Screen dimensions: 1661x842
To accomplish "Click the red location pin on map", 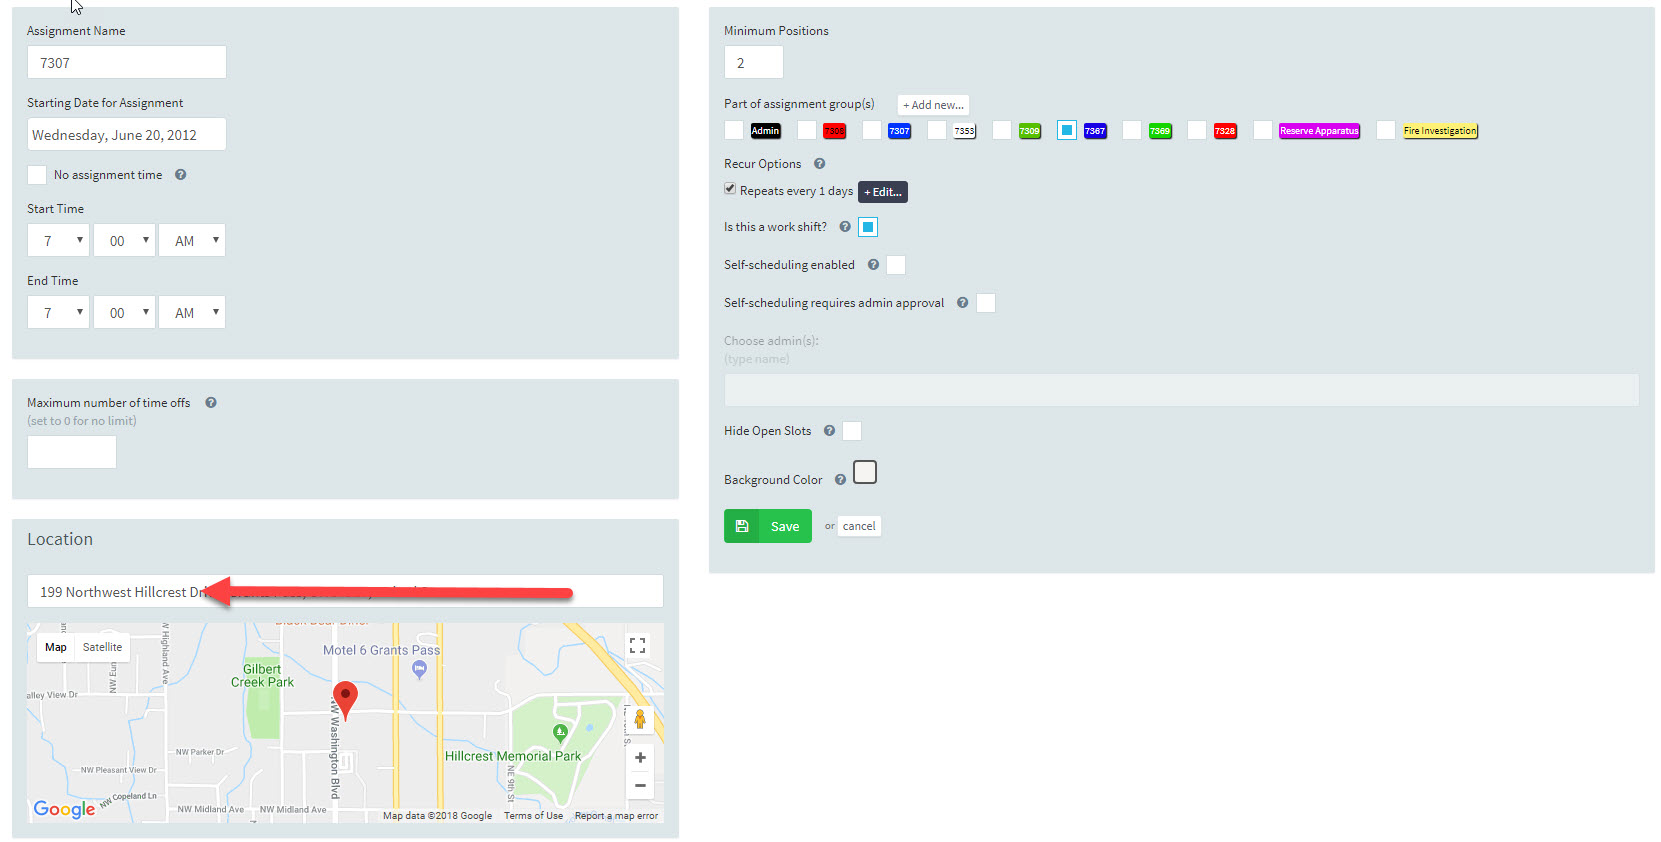I will 345,699.
